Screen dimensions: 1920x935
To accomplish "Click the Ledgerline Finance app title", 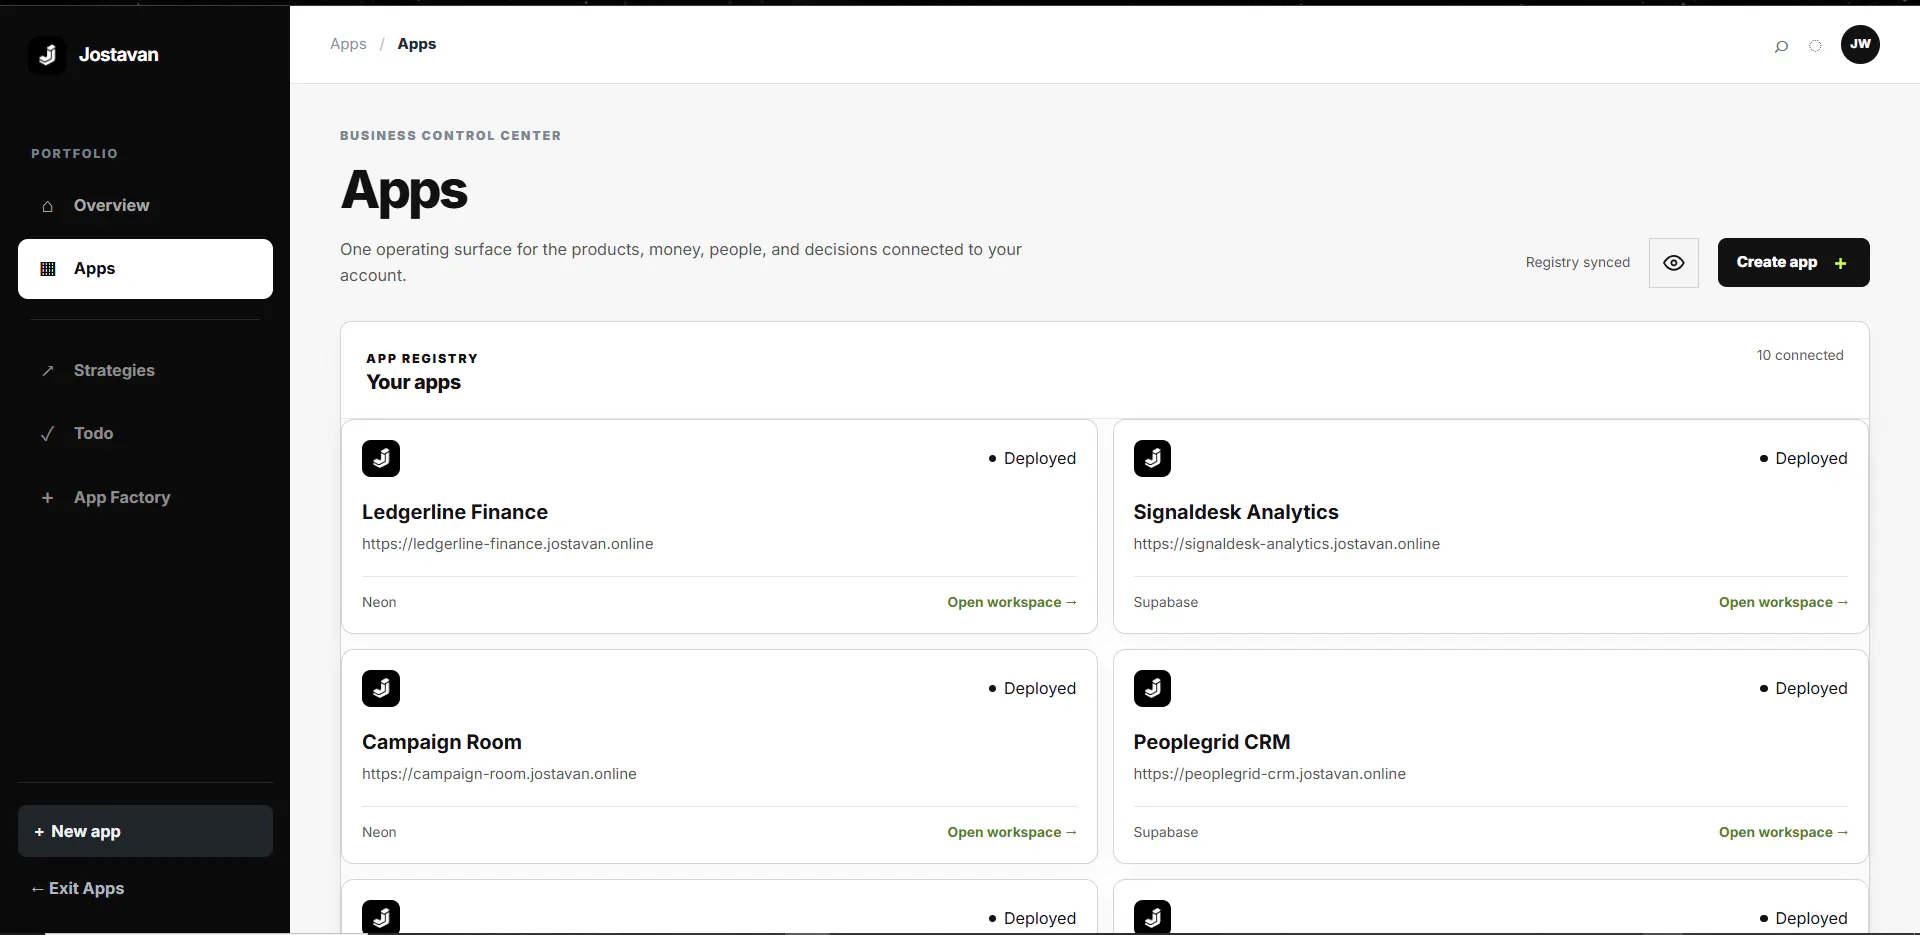I will 455,512.
